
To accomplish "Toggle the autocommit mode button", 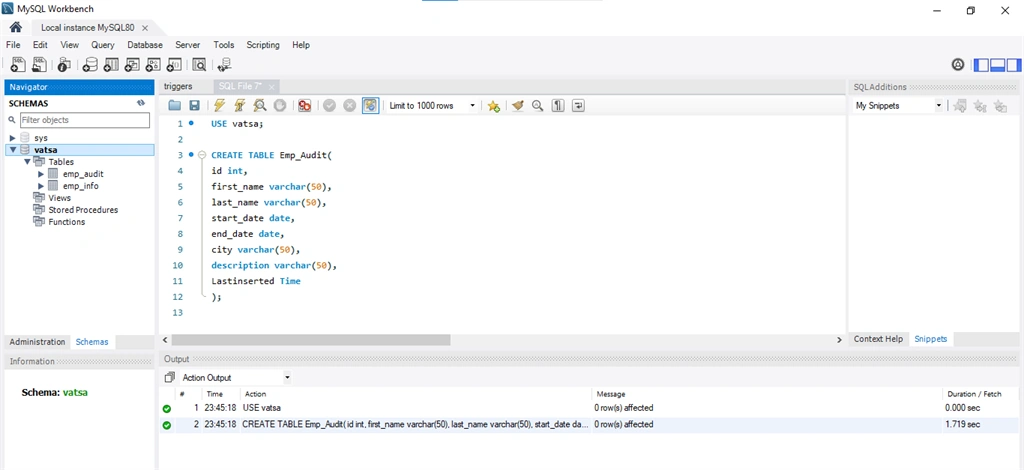I will coord(370,106).
